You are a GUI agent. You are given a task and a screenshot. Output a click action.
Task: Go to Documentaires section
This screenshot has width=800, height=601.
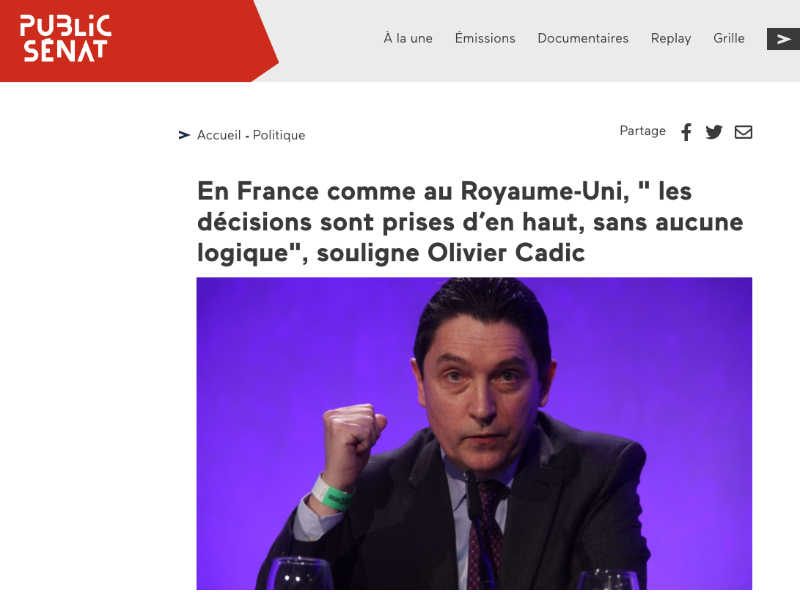[583, 38]
